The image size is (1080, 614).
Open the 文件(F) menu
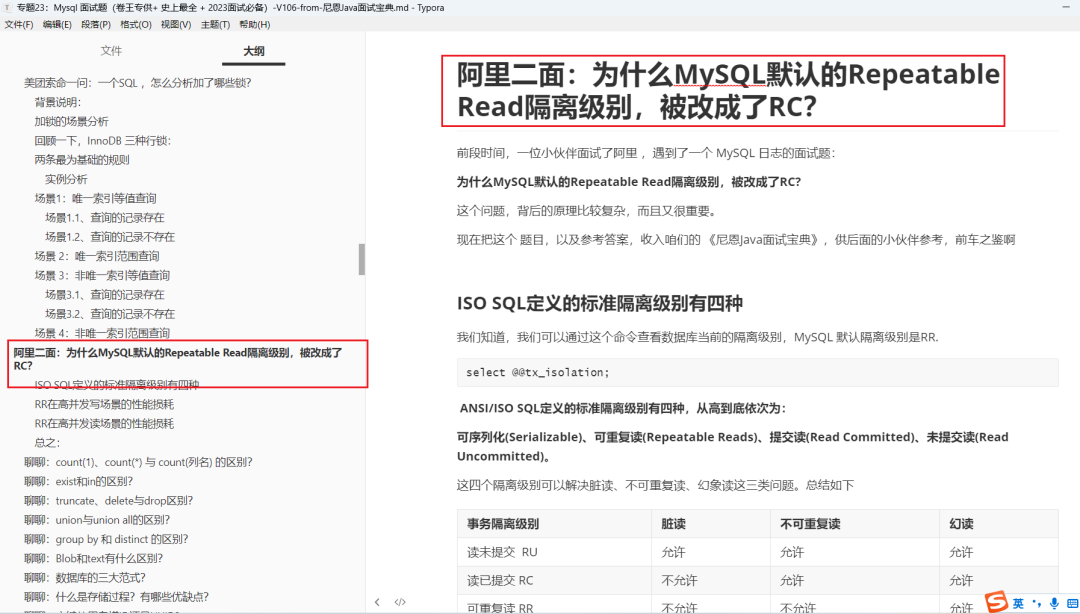[19, 25]
